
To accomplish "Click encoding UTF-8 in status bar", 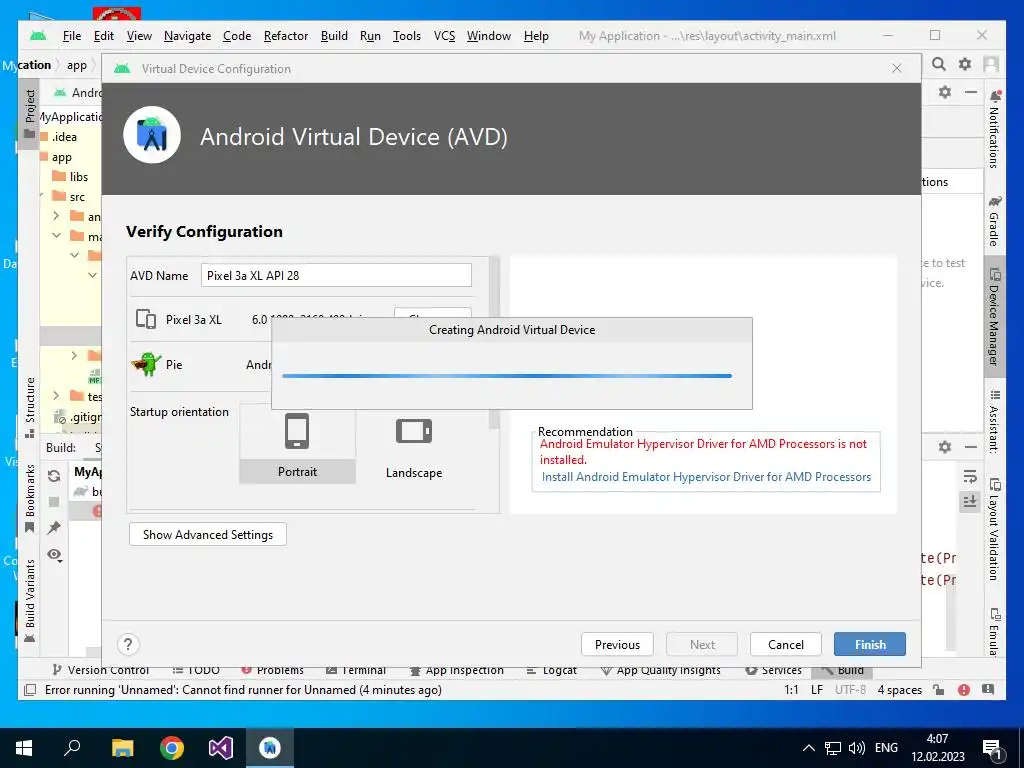I will (850, 690).
